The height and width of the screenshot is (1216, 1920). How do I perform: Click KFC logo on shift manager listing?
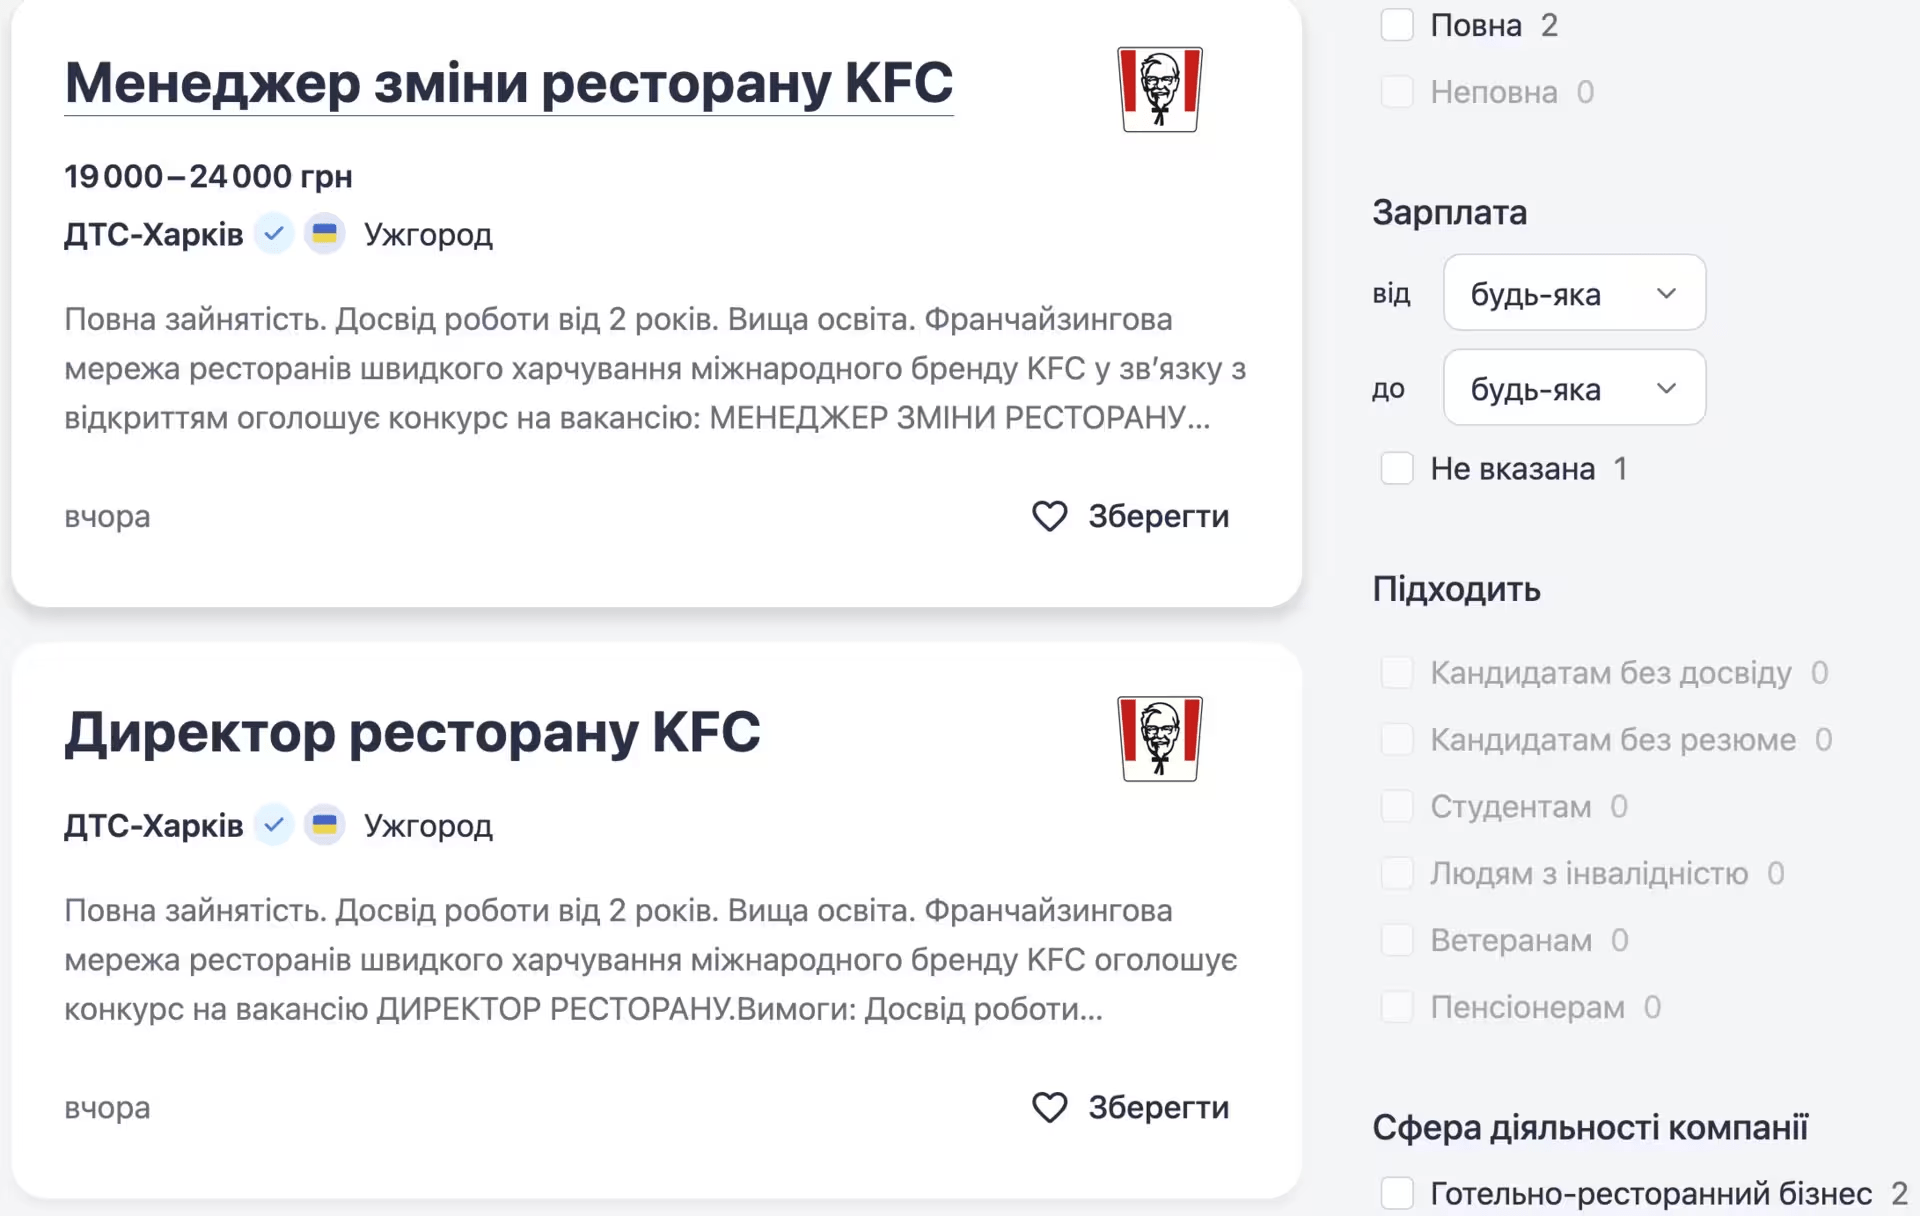[1159, 89]
